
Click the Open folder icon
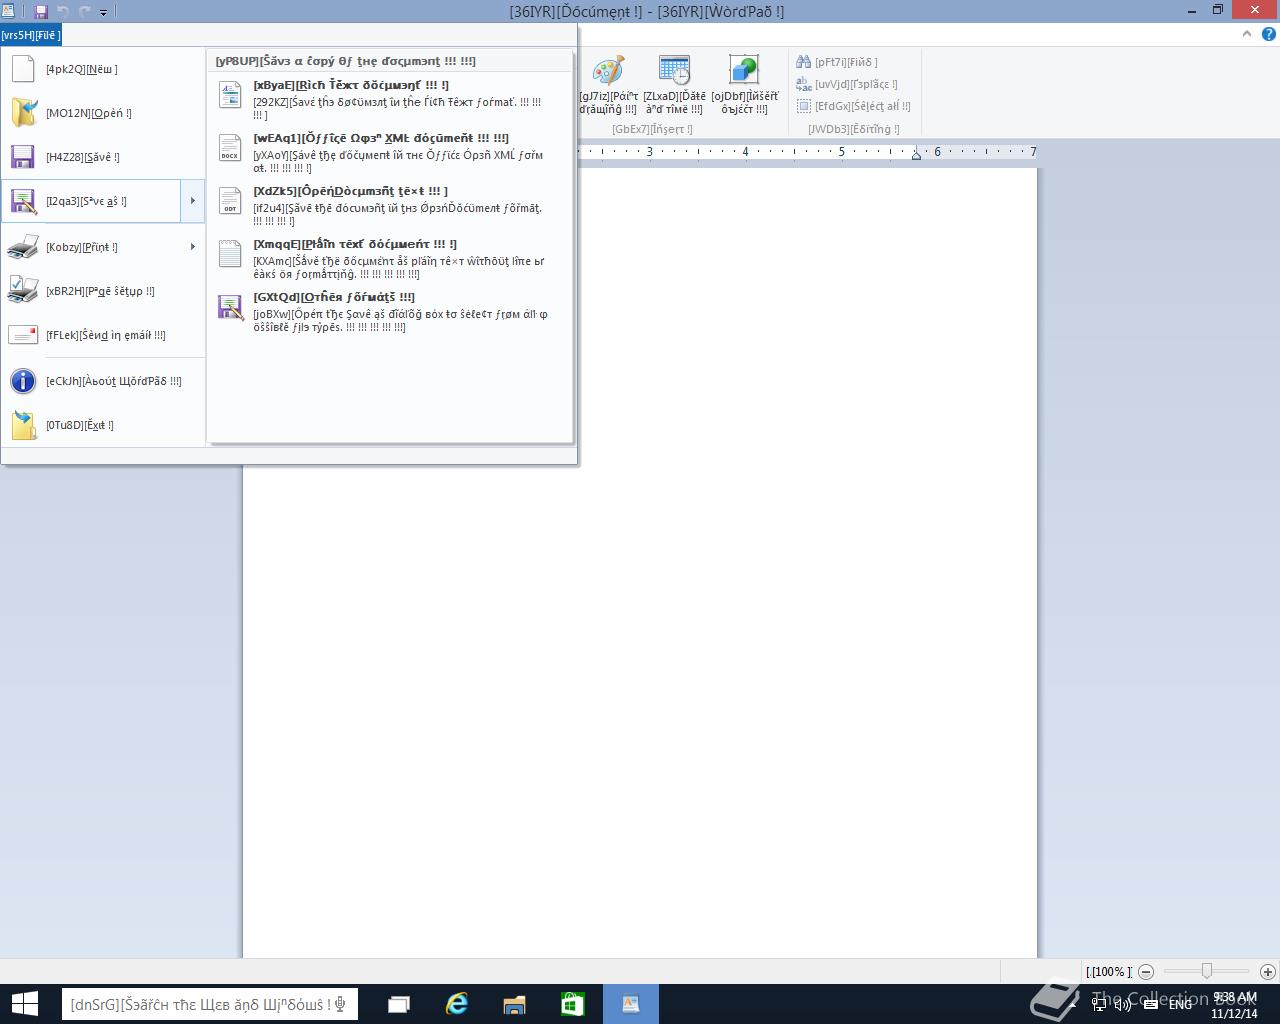click(23, 113)
